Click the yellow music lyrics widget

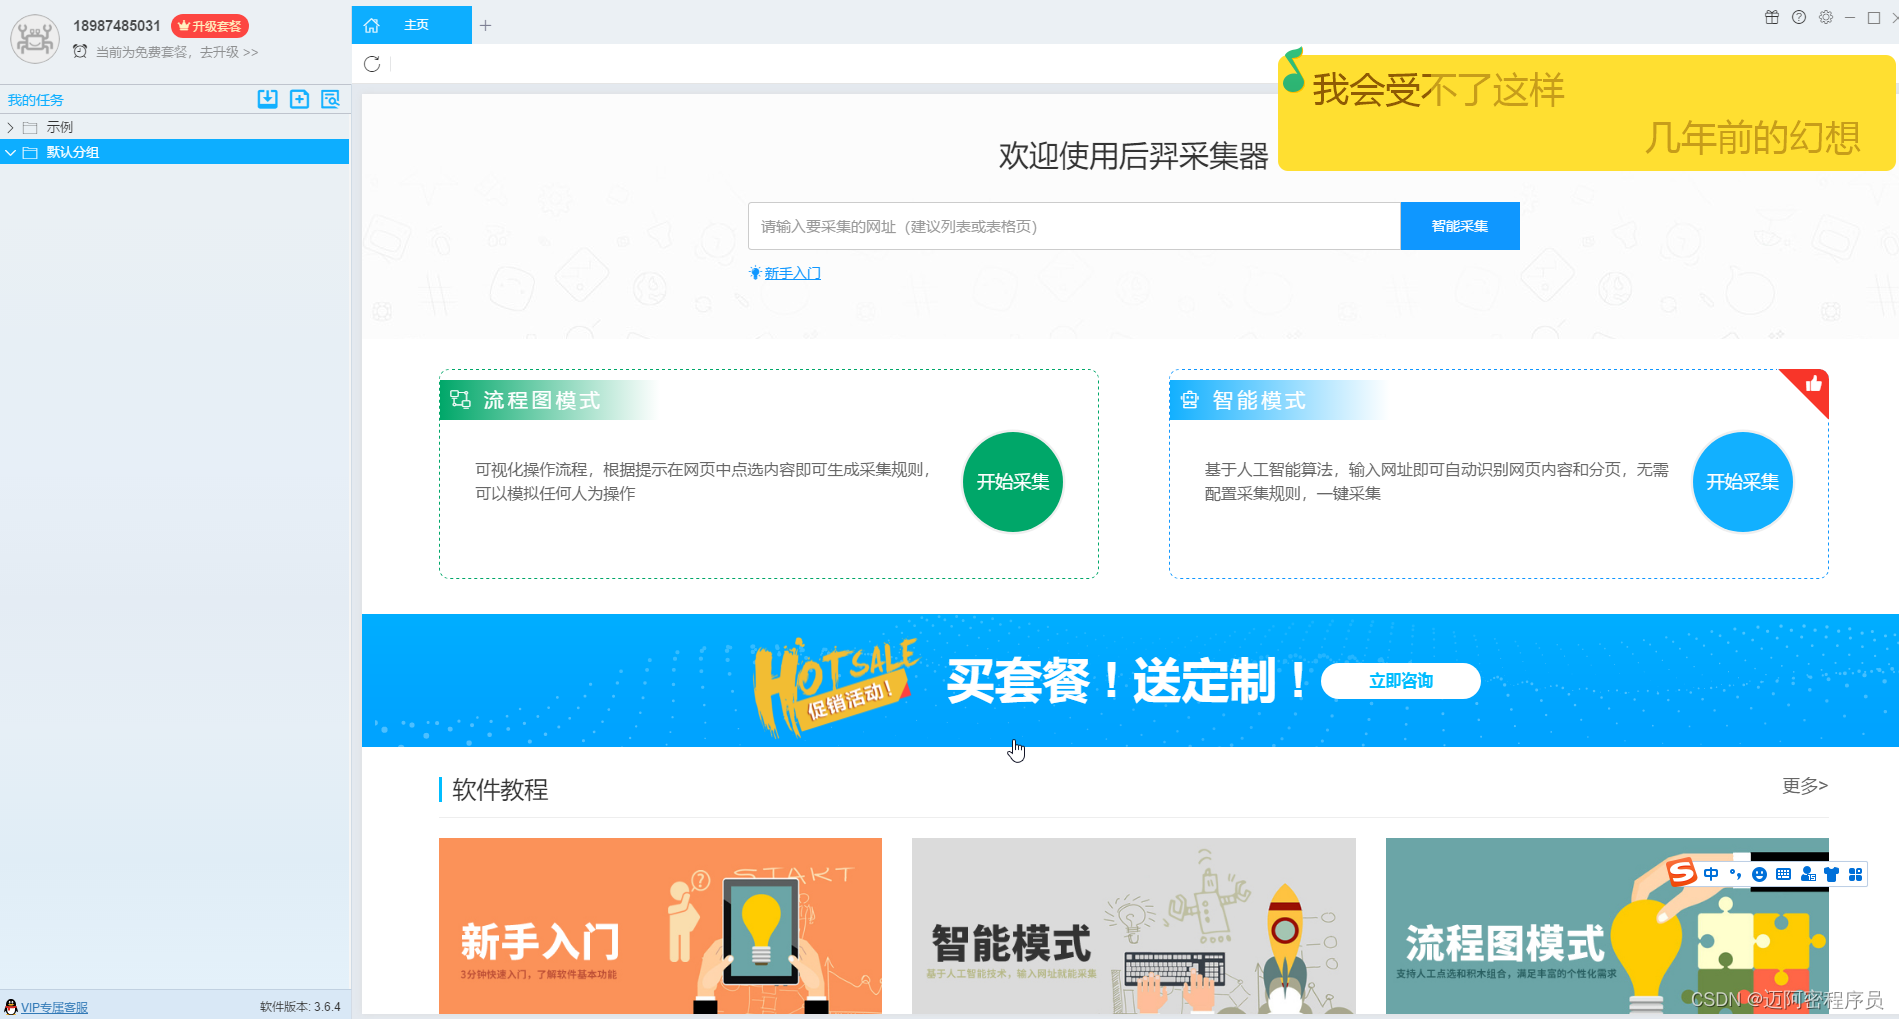[x=1586, y=113]
